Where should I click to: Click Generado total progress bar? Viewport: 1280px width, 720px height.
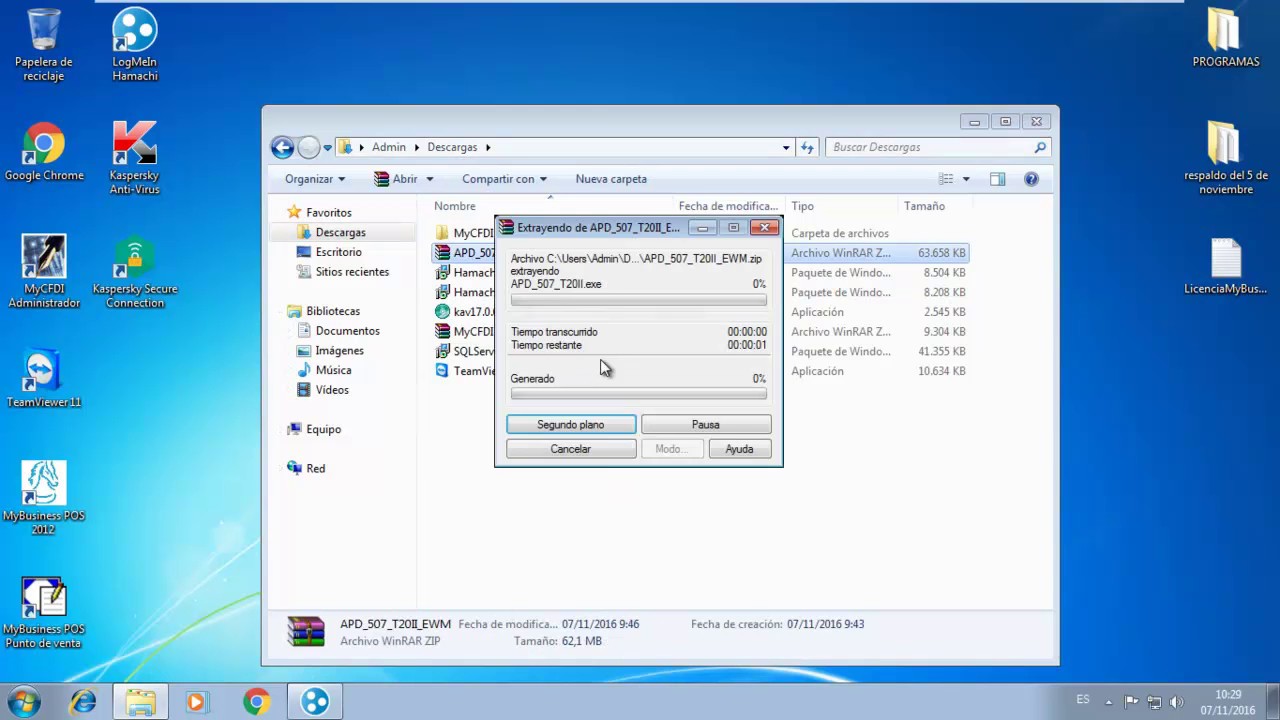click(x=638, y=394)
